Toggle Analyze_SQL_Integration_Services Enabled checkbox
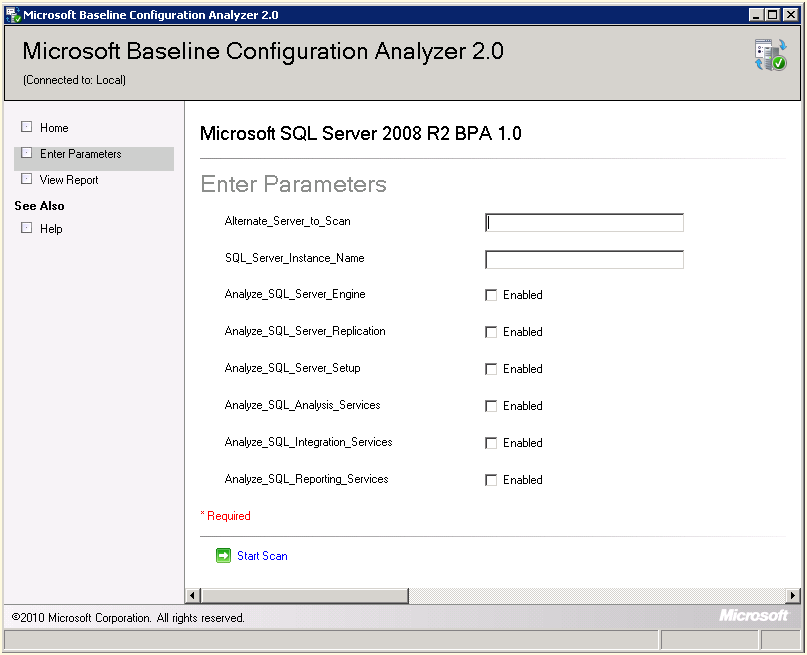The width and height of the screenshot is (807, 655). click(x=491, y=443)
